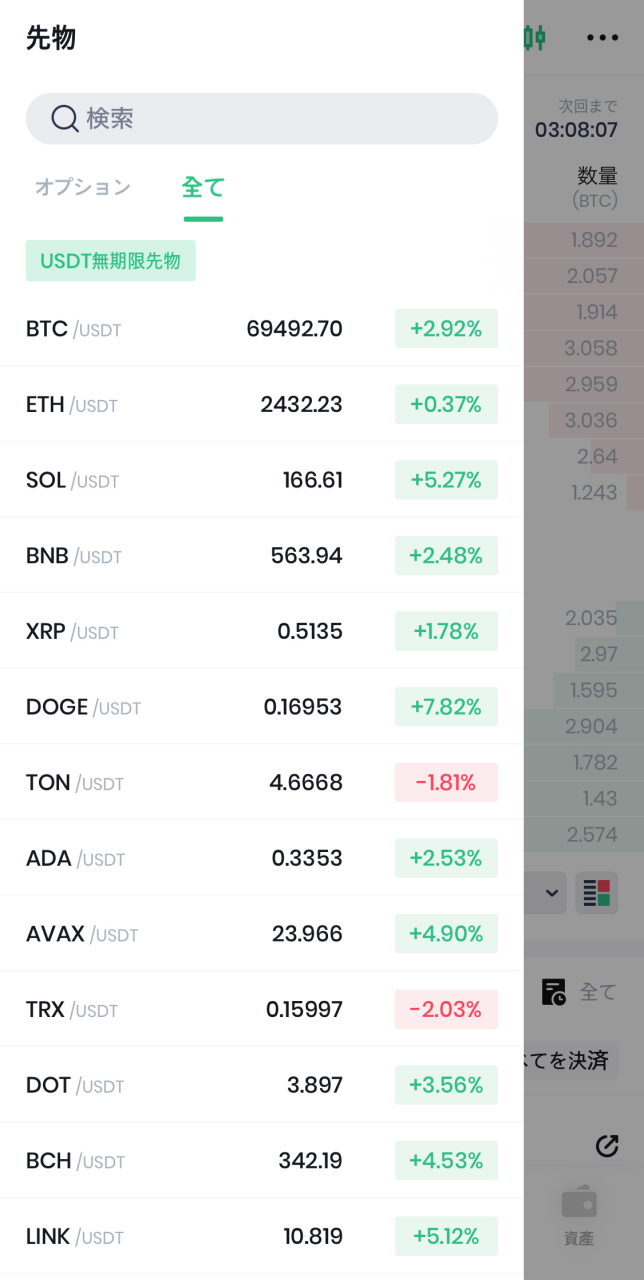Screen dimensions: 644x1280
Task: Click the circular share arrow icon
Action: tap(607, 1146)
